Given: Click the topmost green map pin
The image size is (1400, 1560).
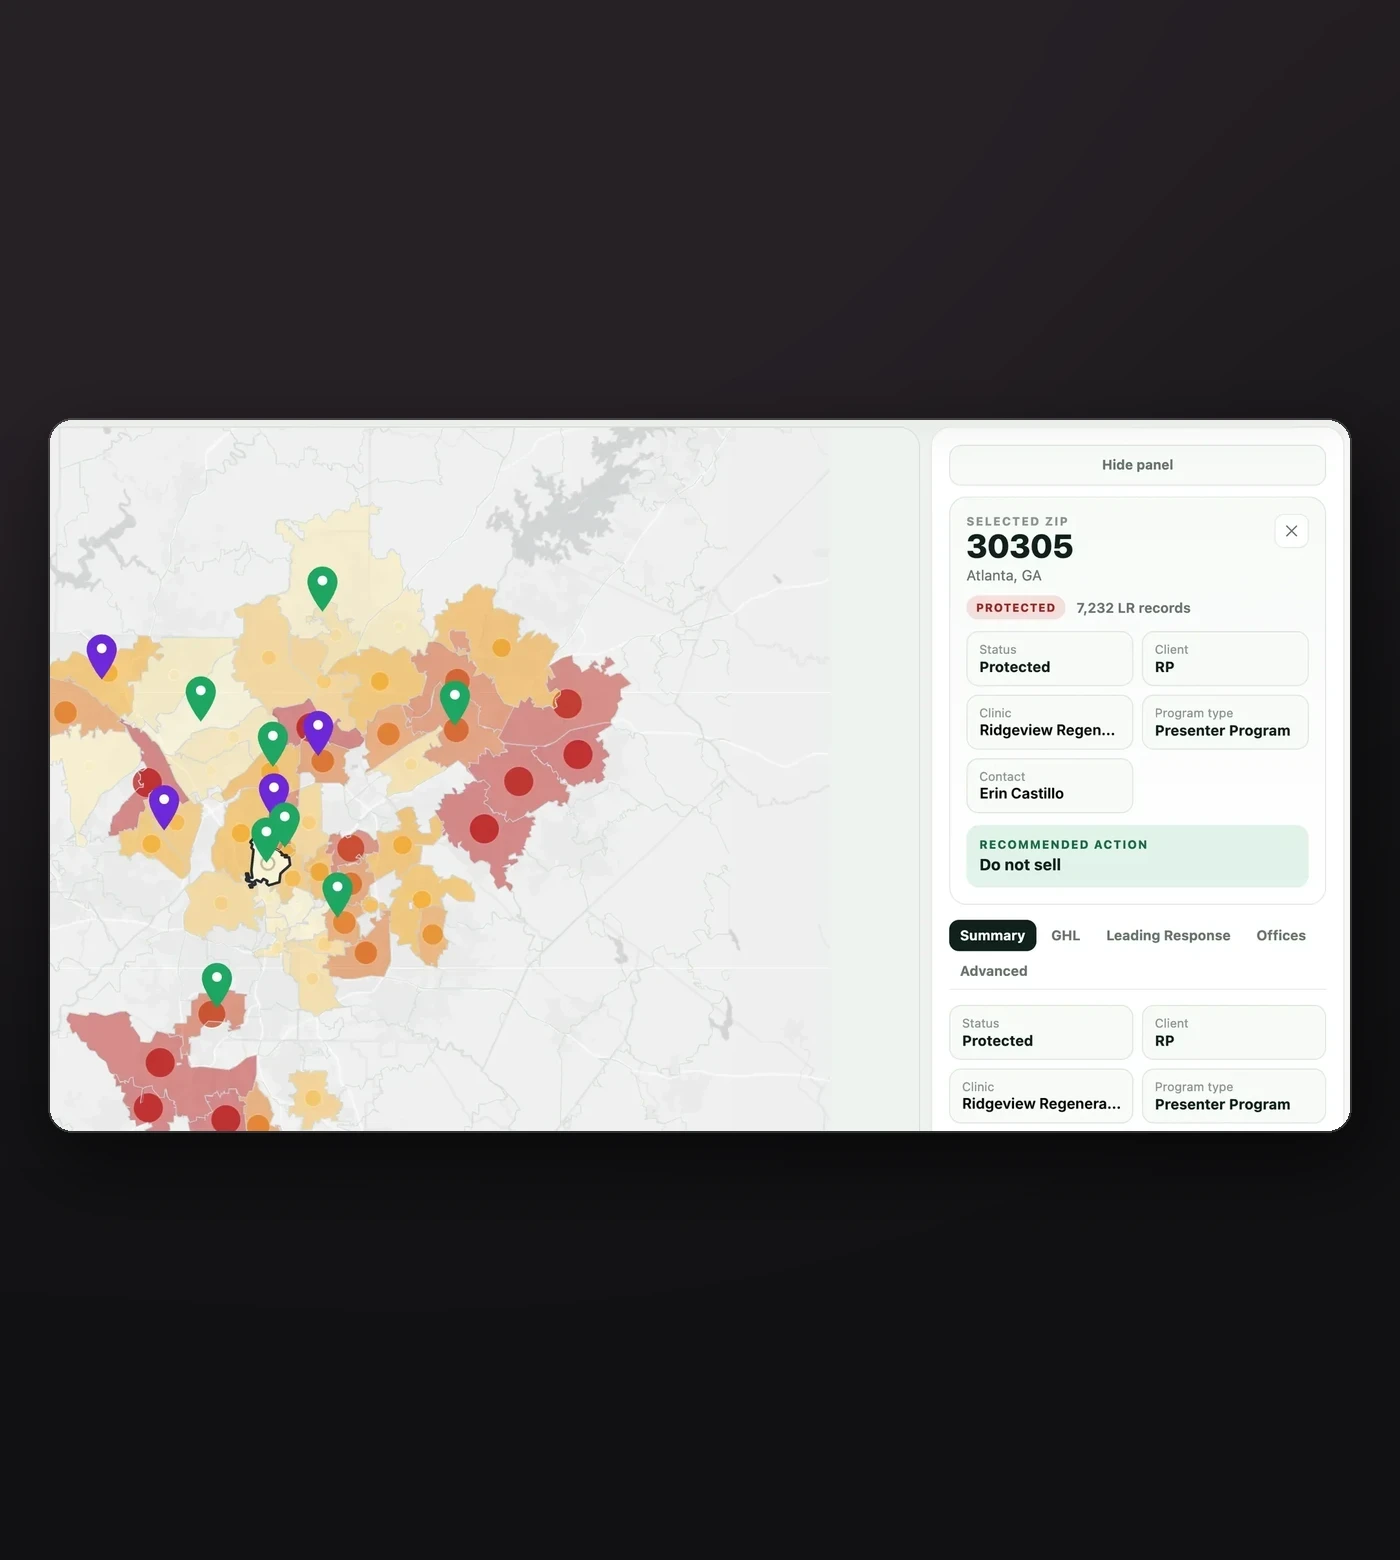Looking at the screenshot, I should click(322, 587).
